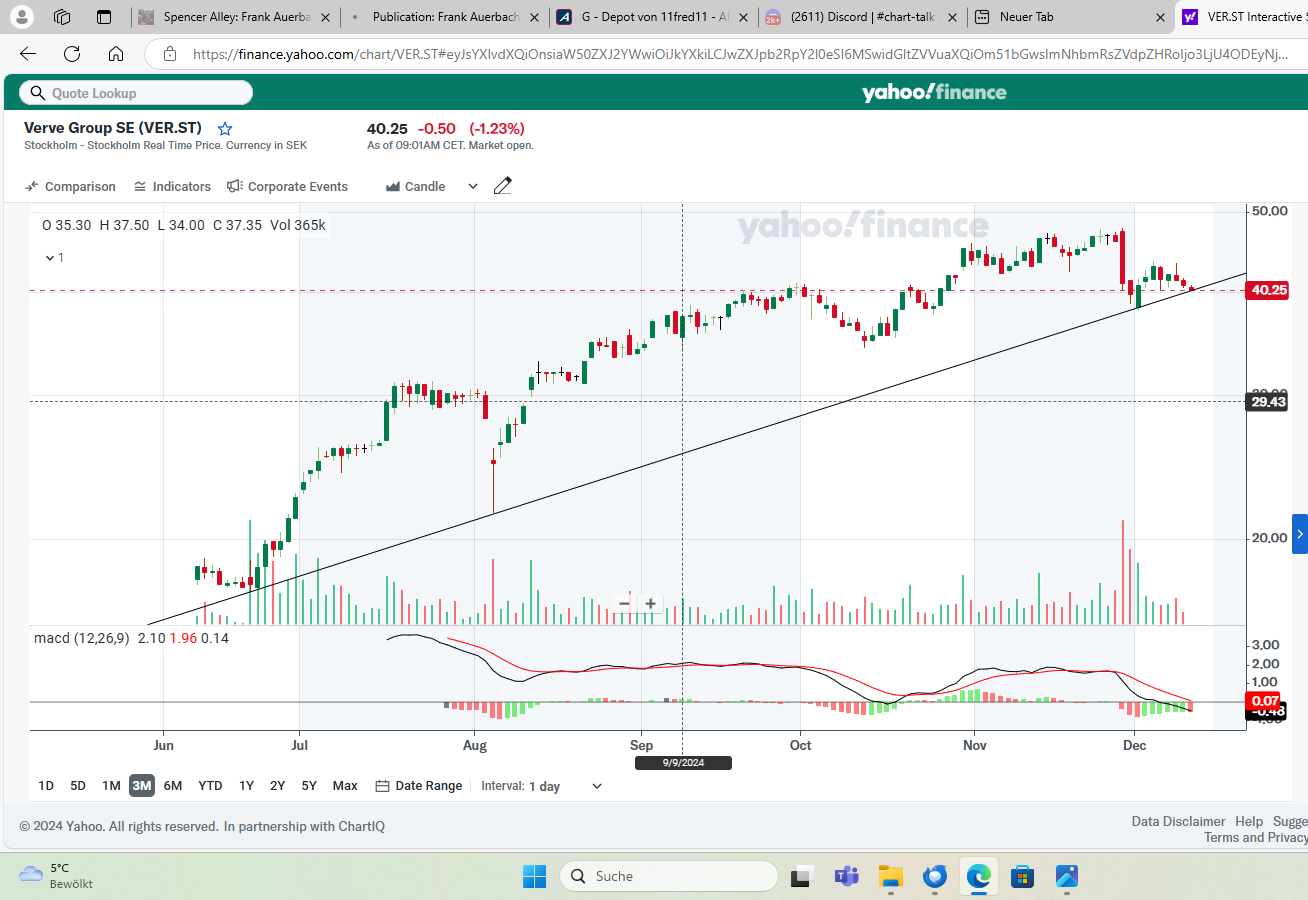
Task: Click the star to follow Verve Group
Action: [x=225, y=129]
